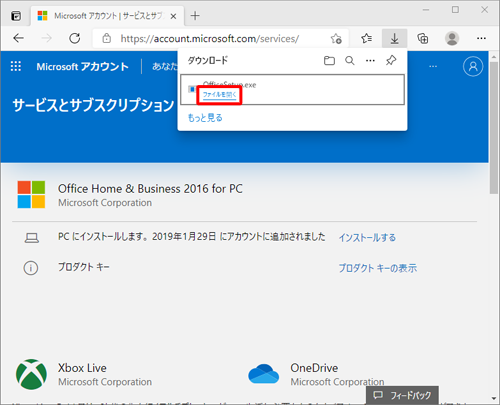Click the OneDrive cloud logo
The image size is (500, 405).
[x=263, y=374]
